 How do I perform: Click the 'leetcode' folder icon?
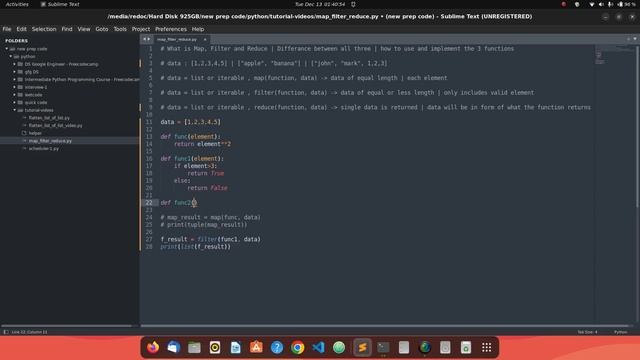click(20, 95)
